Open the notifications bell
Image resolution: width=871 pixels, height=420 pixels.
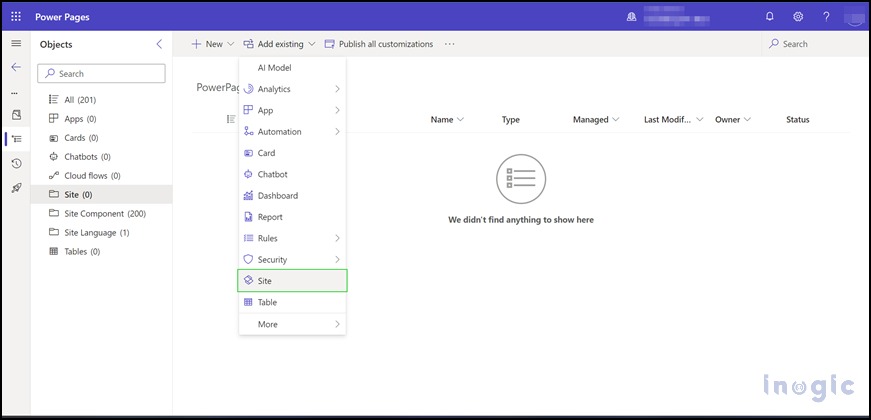point(769,17)
